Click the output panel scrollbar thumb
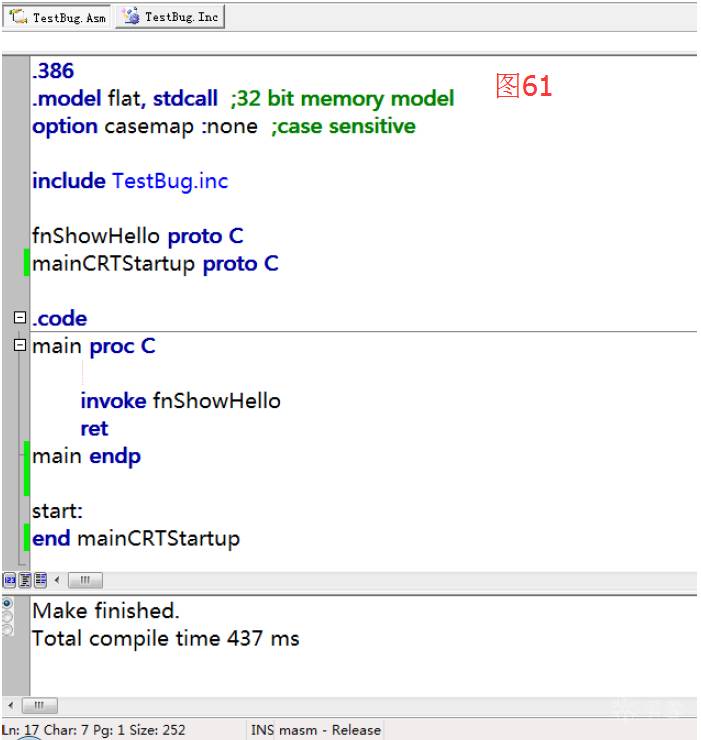The image size is (701, 740). [x=40, y=706]
